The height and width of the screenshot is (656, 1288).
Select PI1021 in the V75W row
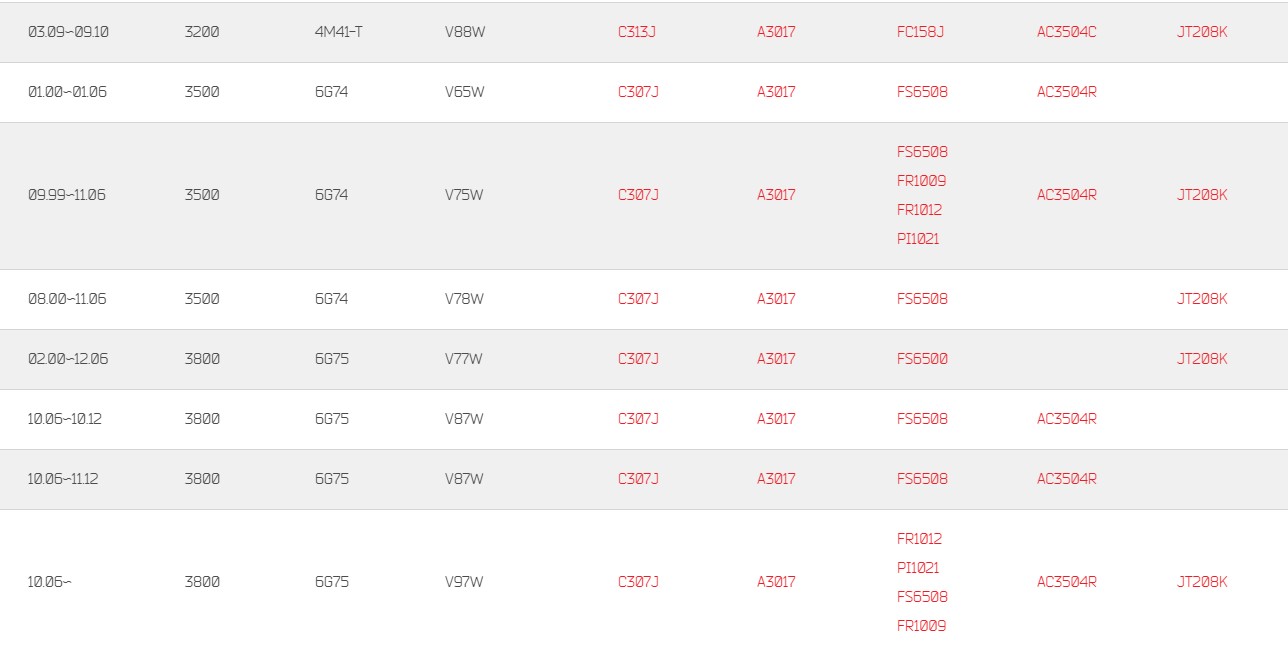click(x=918, y=239)
